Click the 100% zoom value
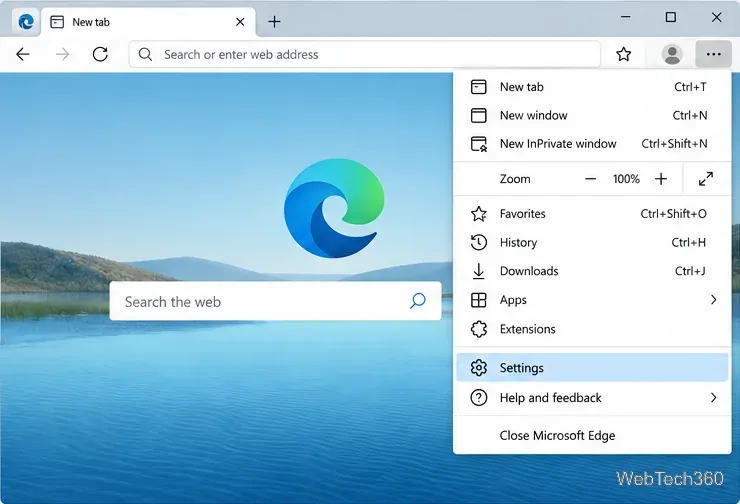The width and height of the screenshot is (740, 504). coord(626,179)
